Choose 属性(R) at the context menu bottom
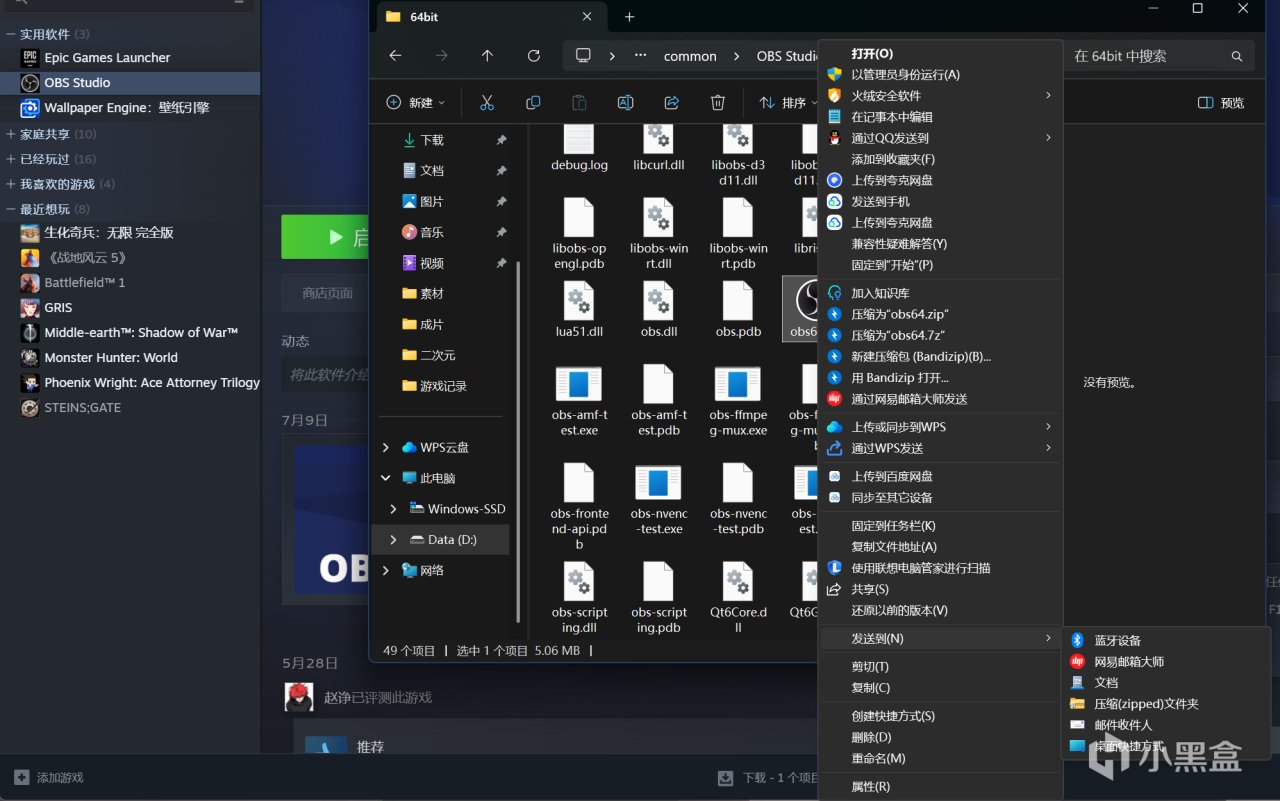The height and width of the screenshot is (801, 1280). [940, 787]
